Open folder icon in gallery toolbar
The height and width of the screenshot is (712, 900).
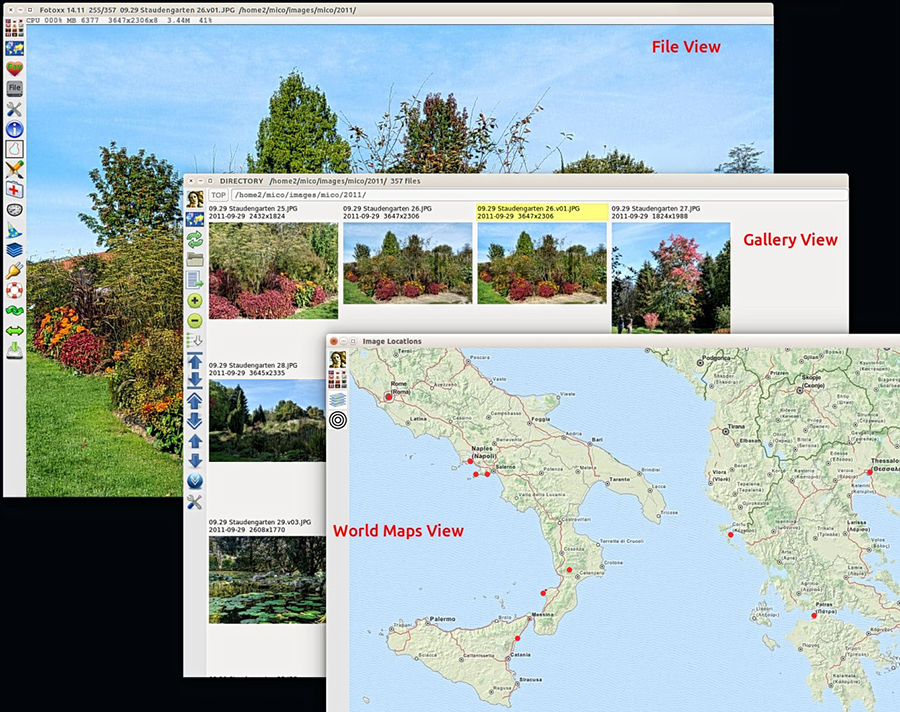[x=195, y=260]
